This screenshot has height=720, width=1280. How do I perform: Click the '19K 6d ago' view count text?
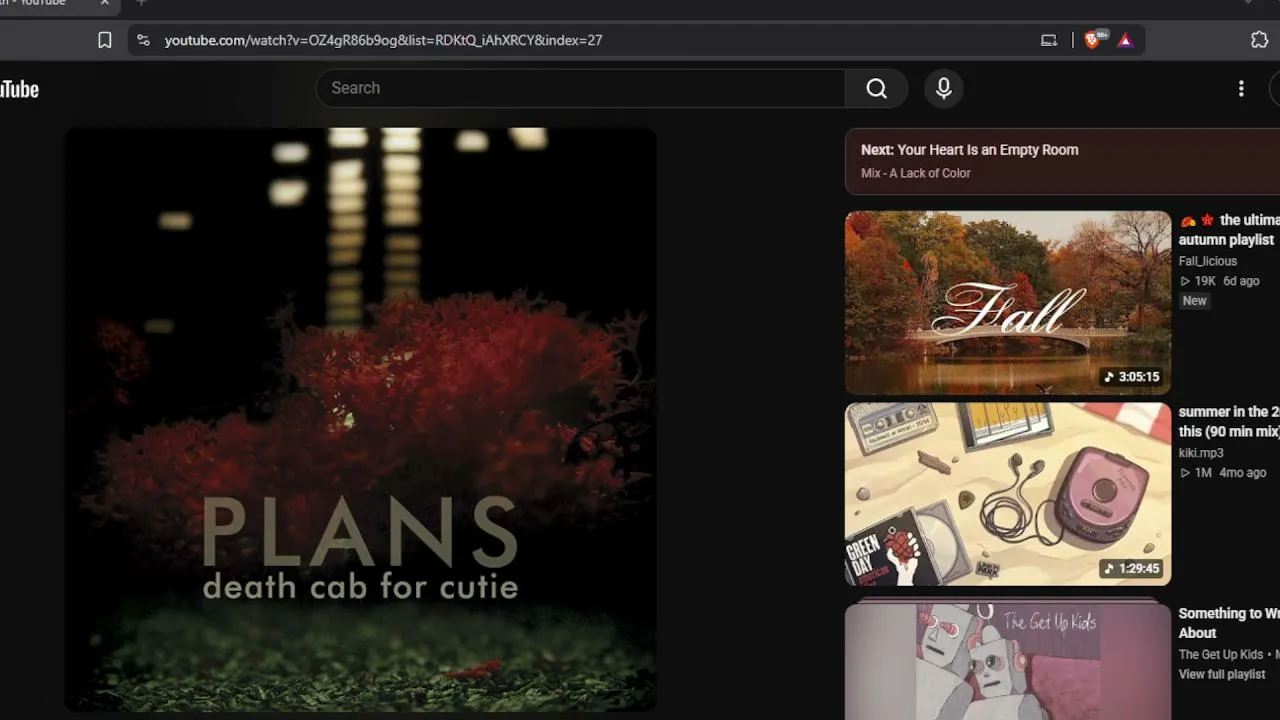click(1219, 281)
